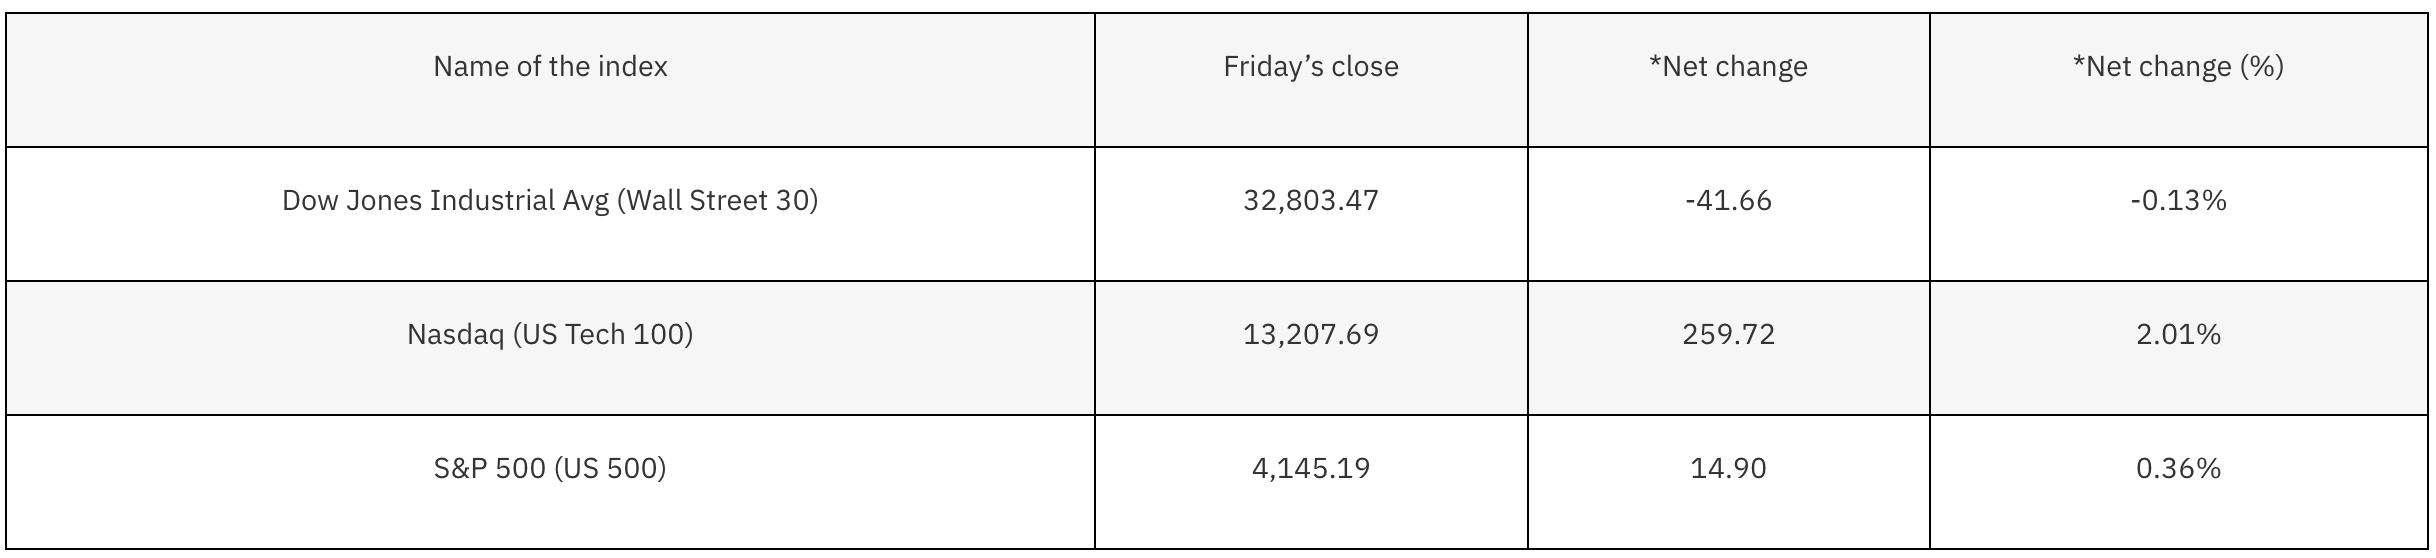Click the 2.01% percentage cell
Viewport: 2436px width, 558px height.
coord(2178,334)
